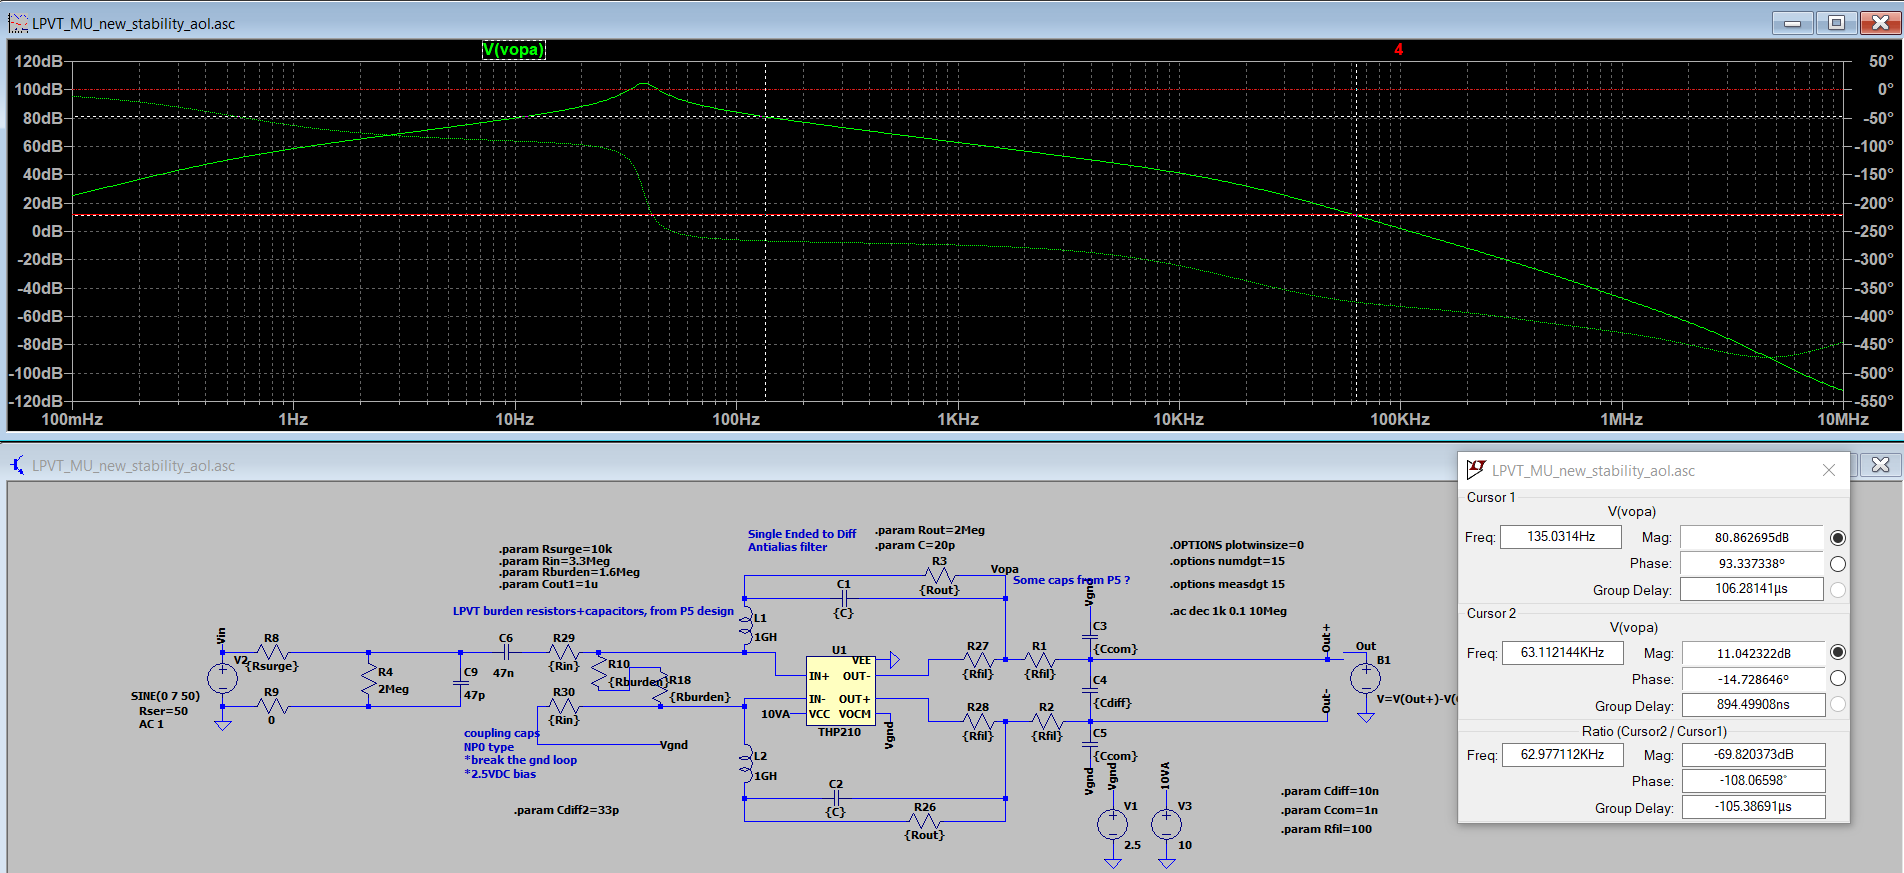This screenshot has width=1904, height=873.
Task: Click Ratio Group Delay field -105.38691µs
Action: (1753, 807)
